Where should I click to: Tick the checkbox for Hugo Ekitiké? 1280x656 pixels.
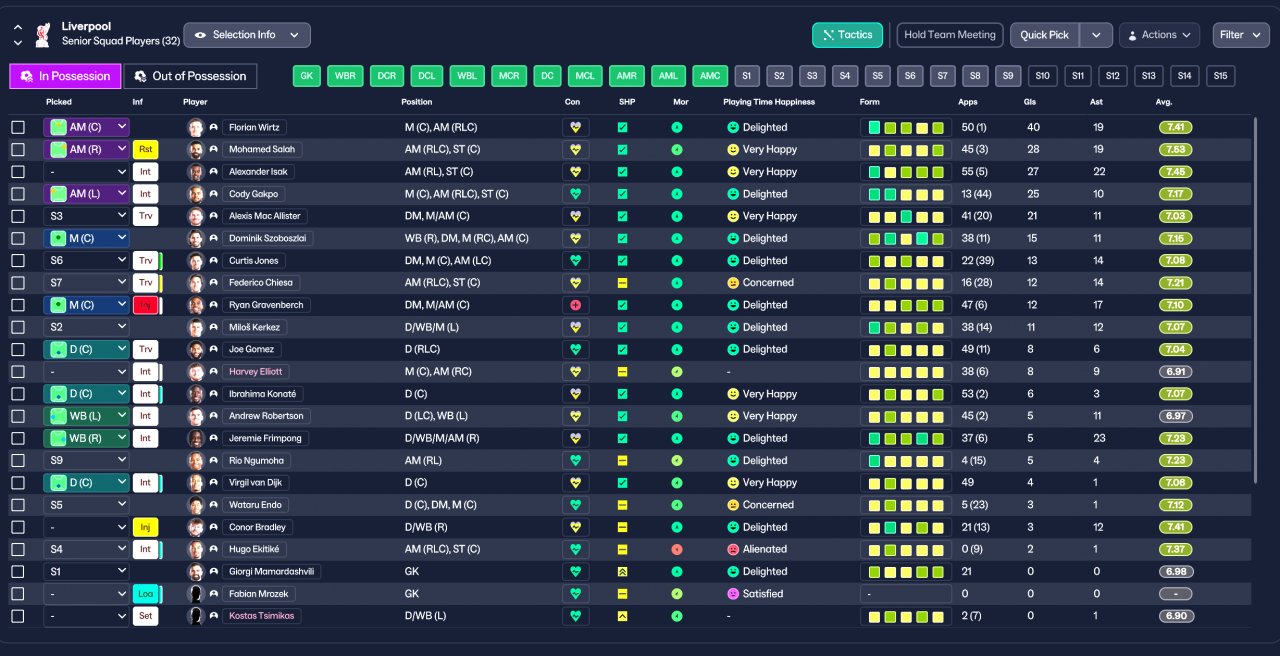tap(18, 549)
